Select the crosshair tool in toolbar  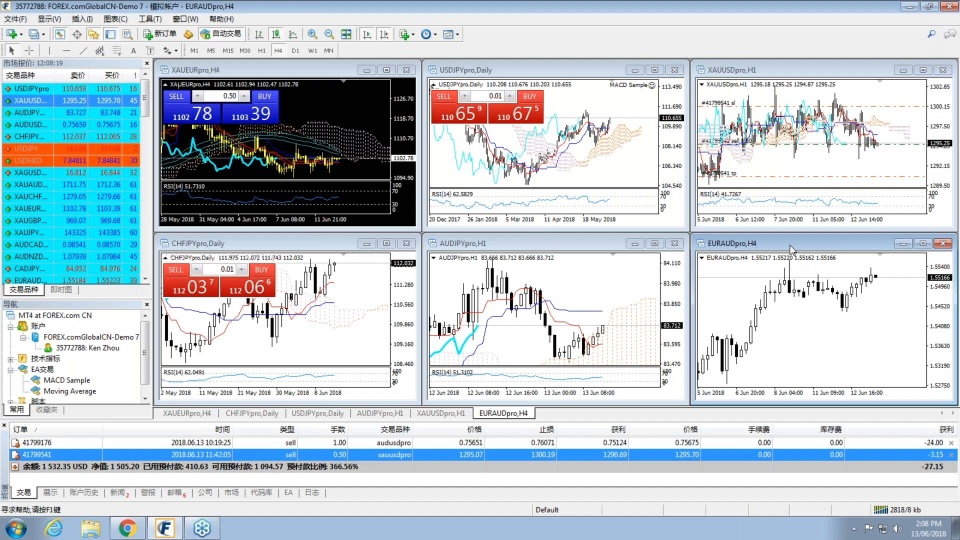(x=30, y=50)
